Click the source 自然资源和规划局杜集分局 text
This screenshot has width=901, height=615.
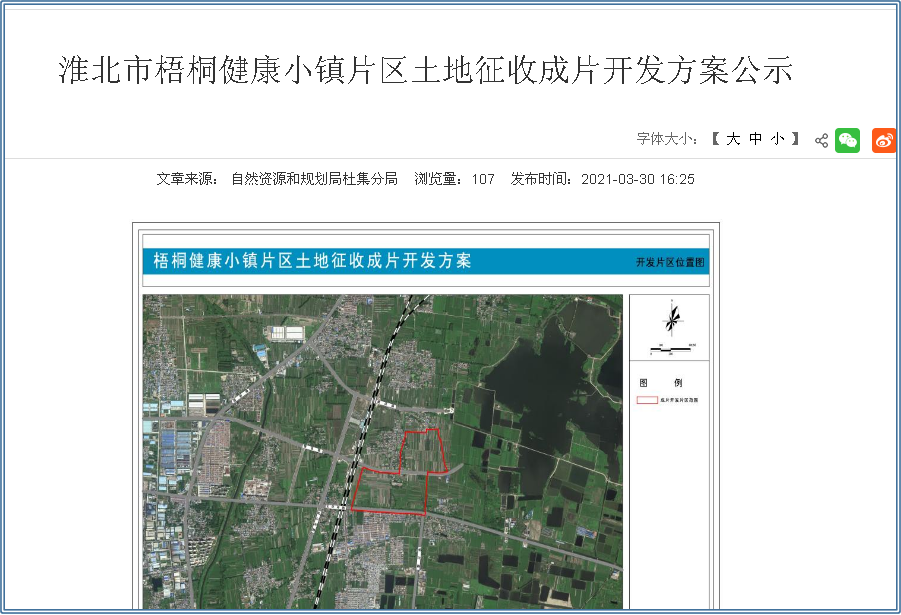[314, 179]
